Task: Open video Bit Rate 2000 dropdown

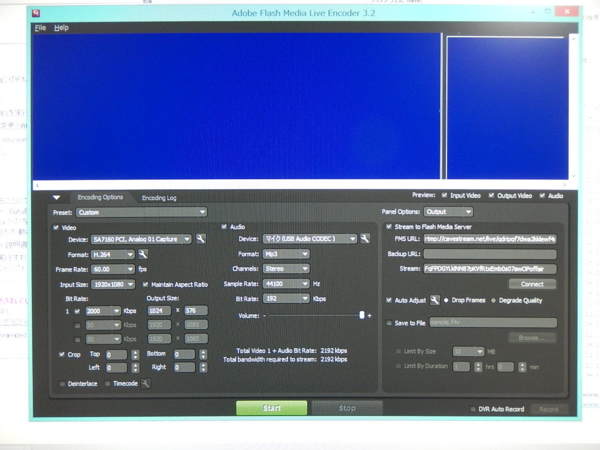Action: (103, 311)
